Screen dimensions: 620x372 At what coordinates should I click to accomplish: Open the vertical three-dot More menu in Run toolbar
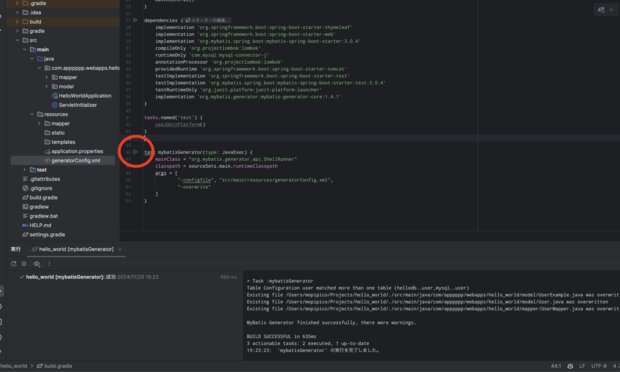(49, 264)
